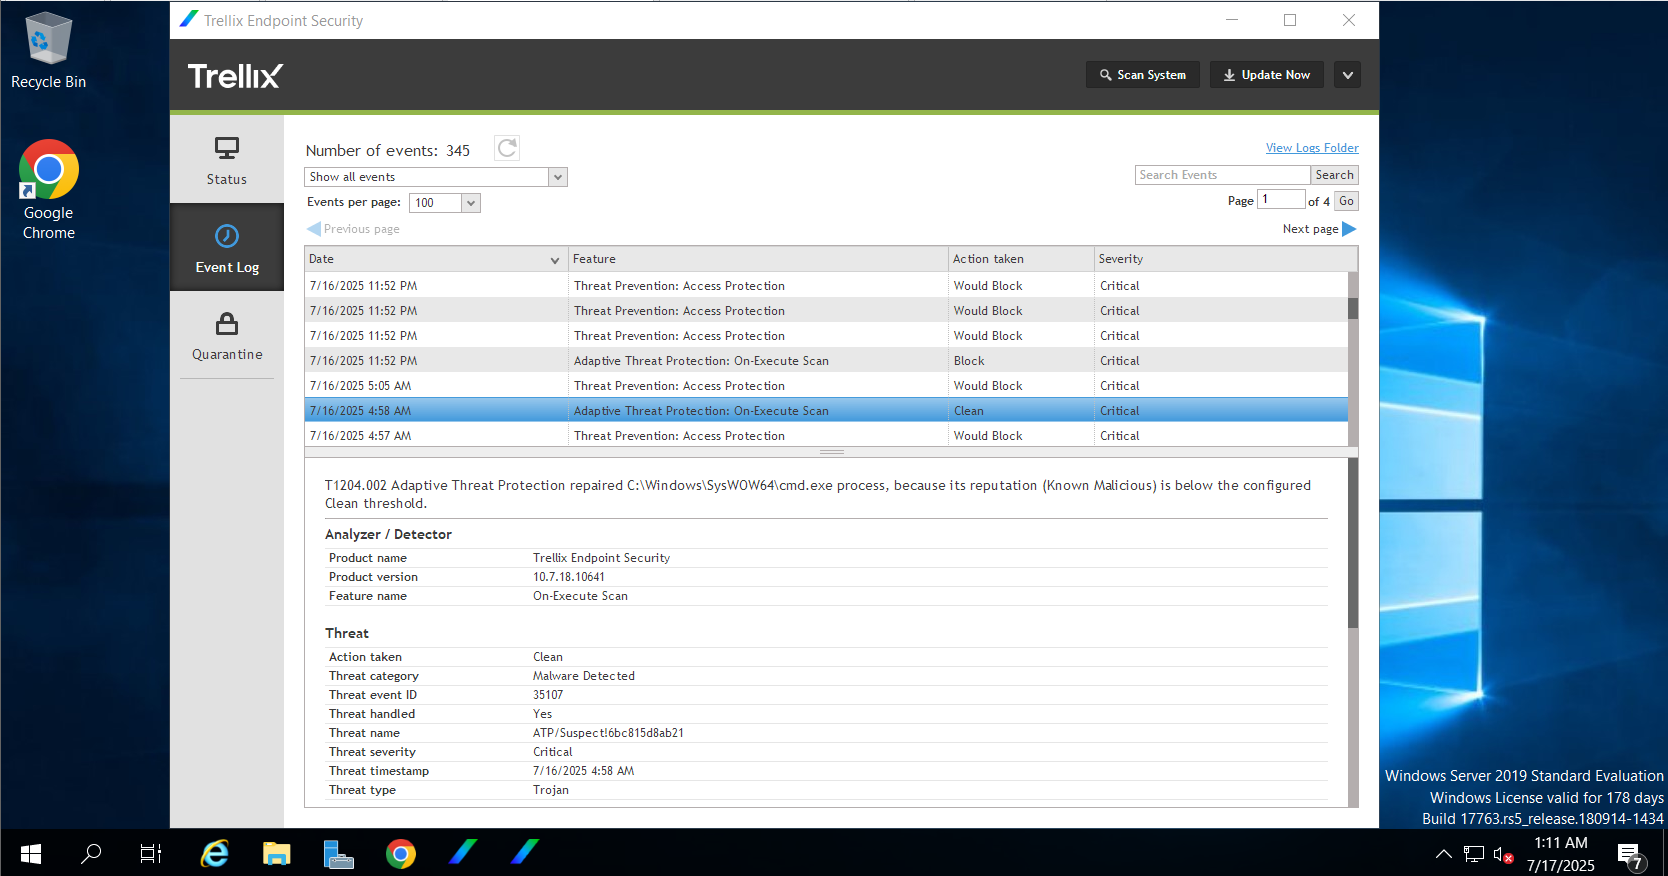Image resolution: width=1668 pixels, height=876 pixels.
Task: Click the Trellix title bar app icon
Action: tap(189, 19)
